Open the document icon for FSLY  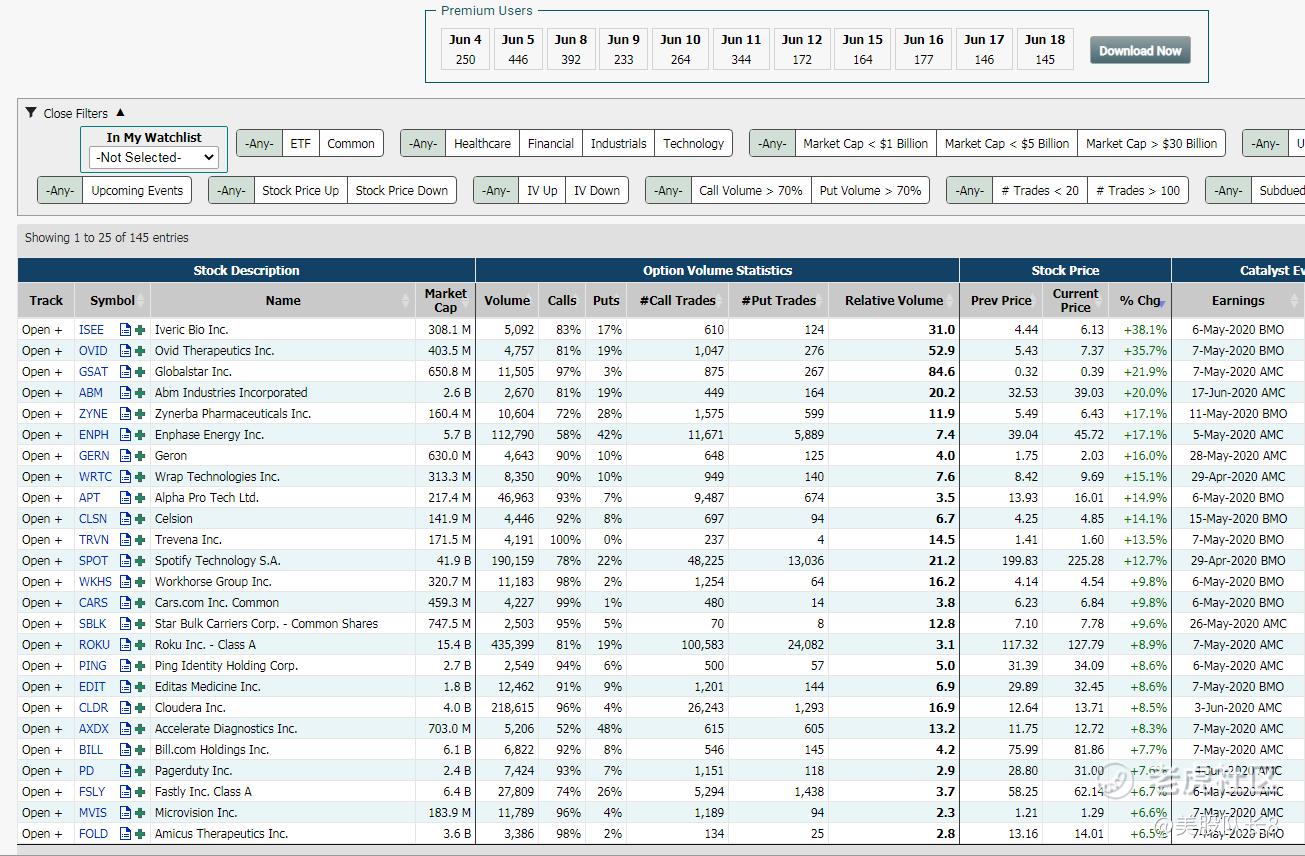126,792
